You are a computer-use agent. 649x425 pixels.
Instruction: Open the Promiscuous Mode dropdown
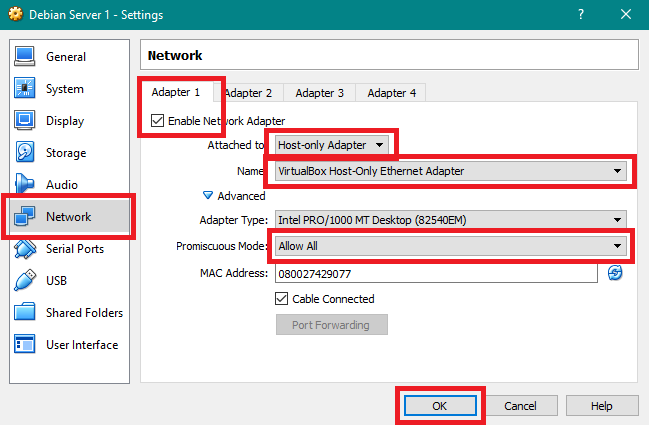(451, 246)
